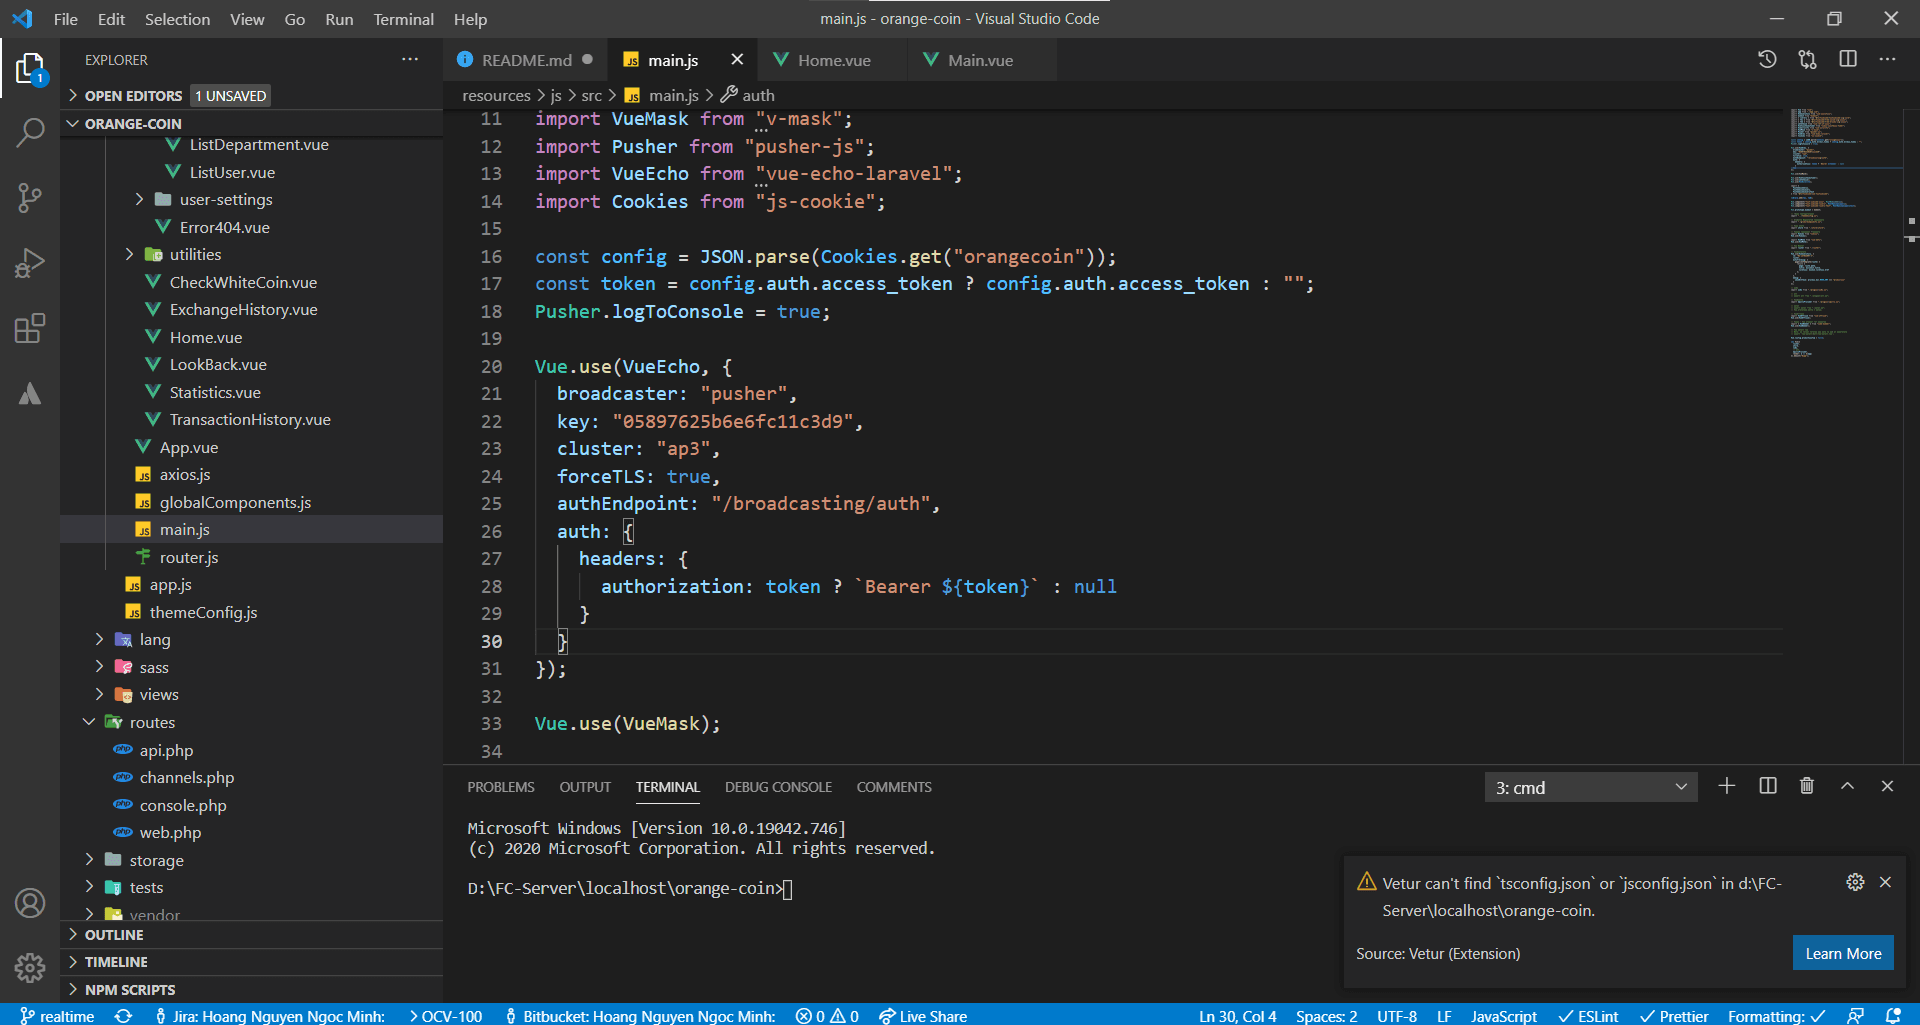The width and height of the screenshot is (1920, 1025).
Task: Expand the OUTLINE section
Action: pos(114,935)
